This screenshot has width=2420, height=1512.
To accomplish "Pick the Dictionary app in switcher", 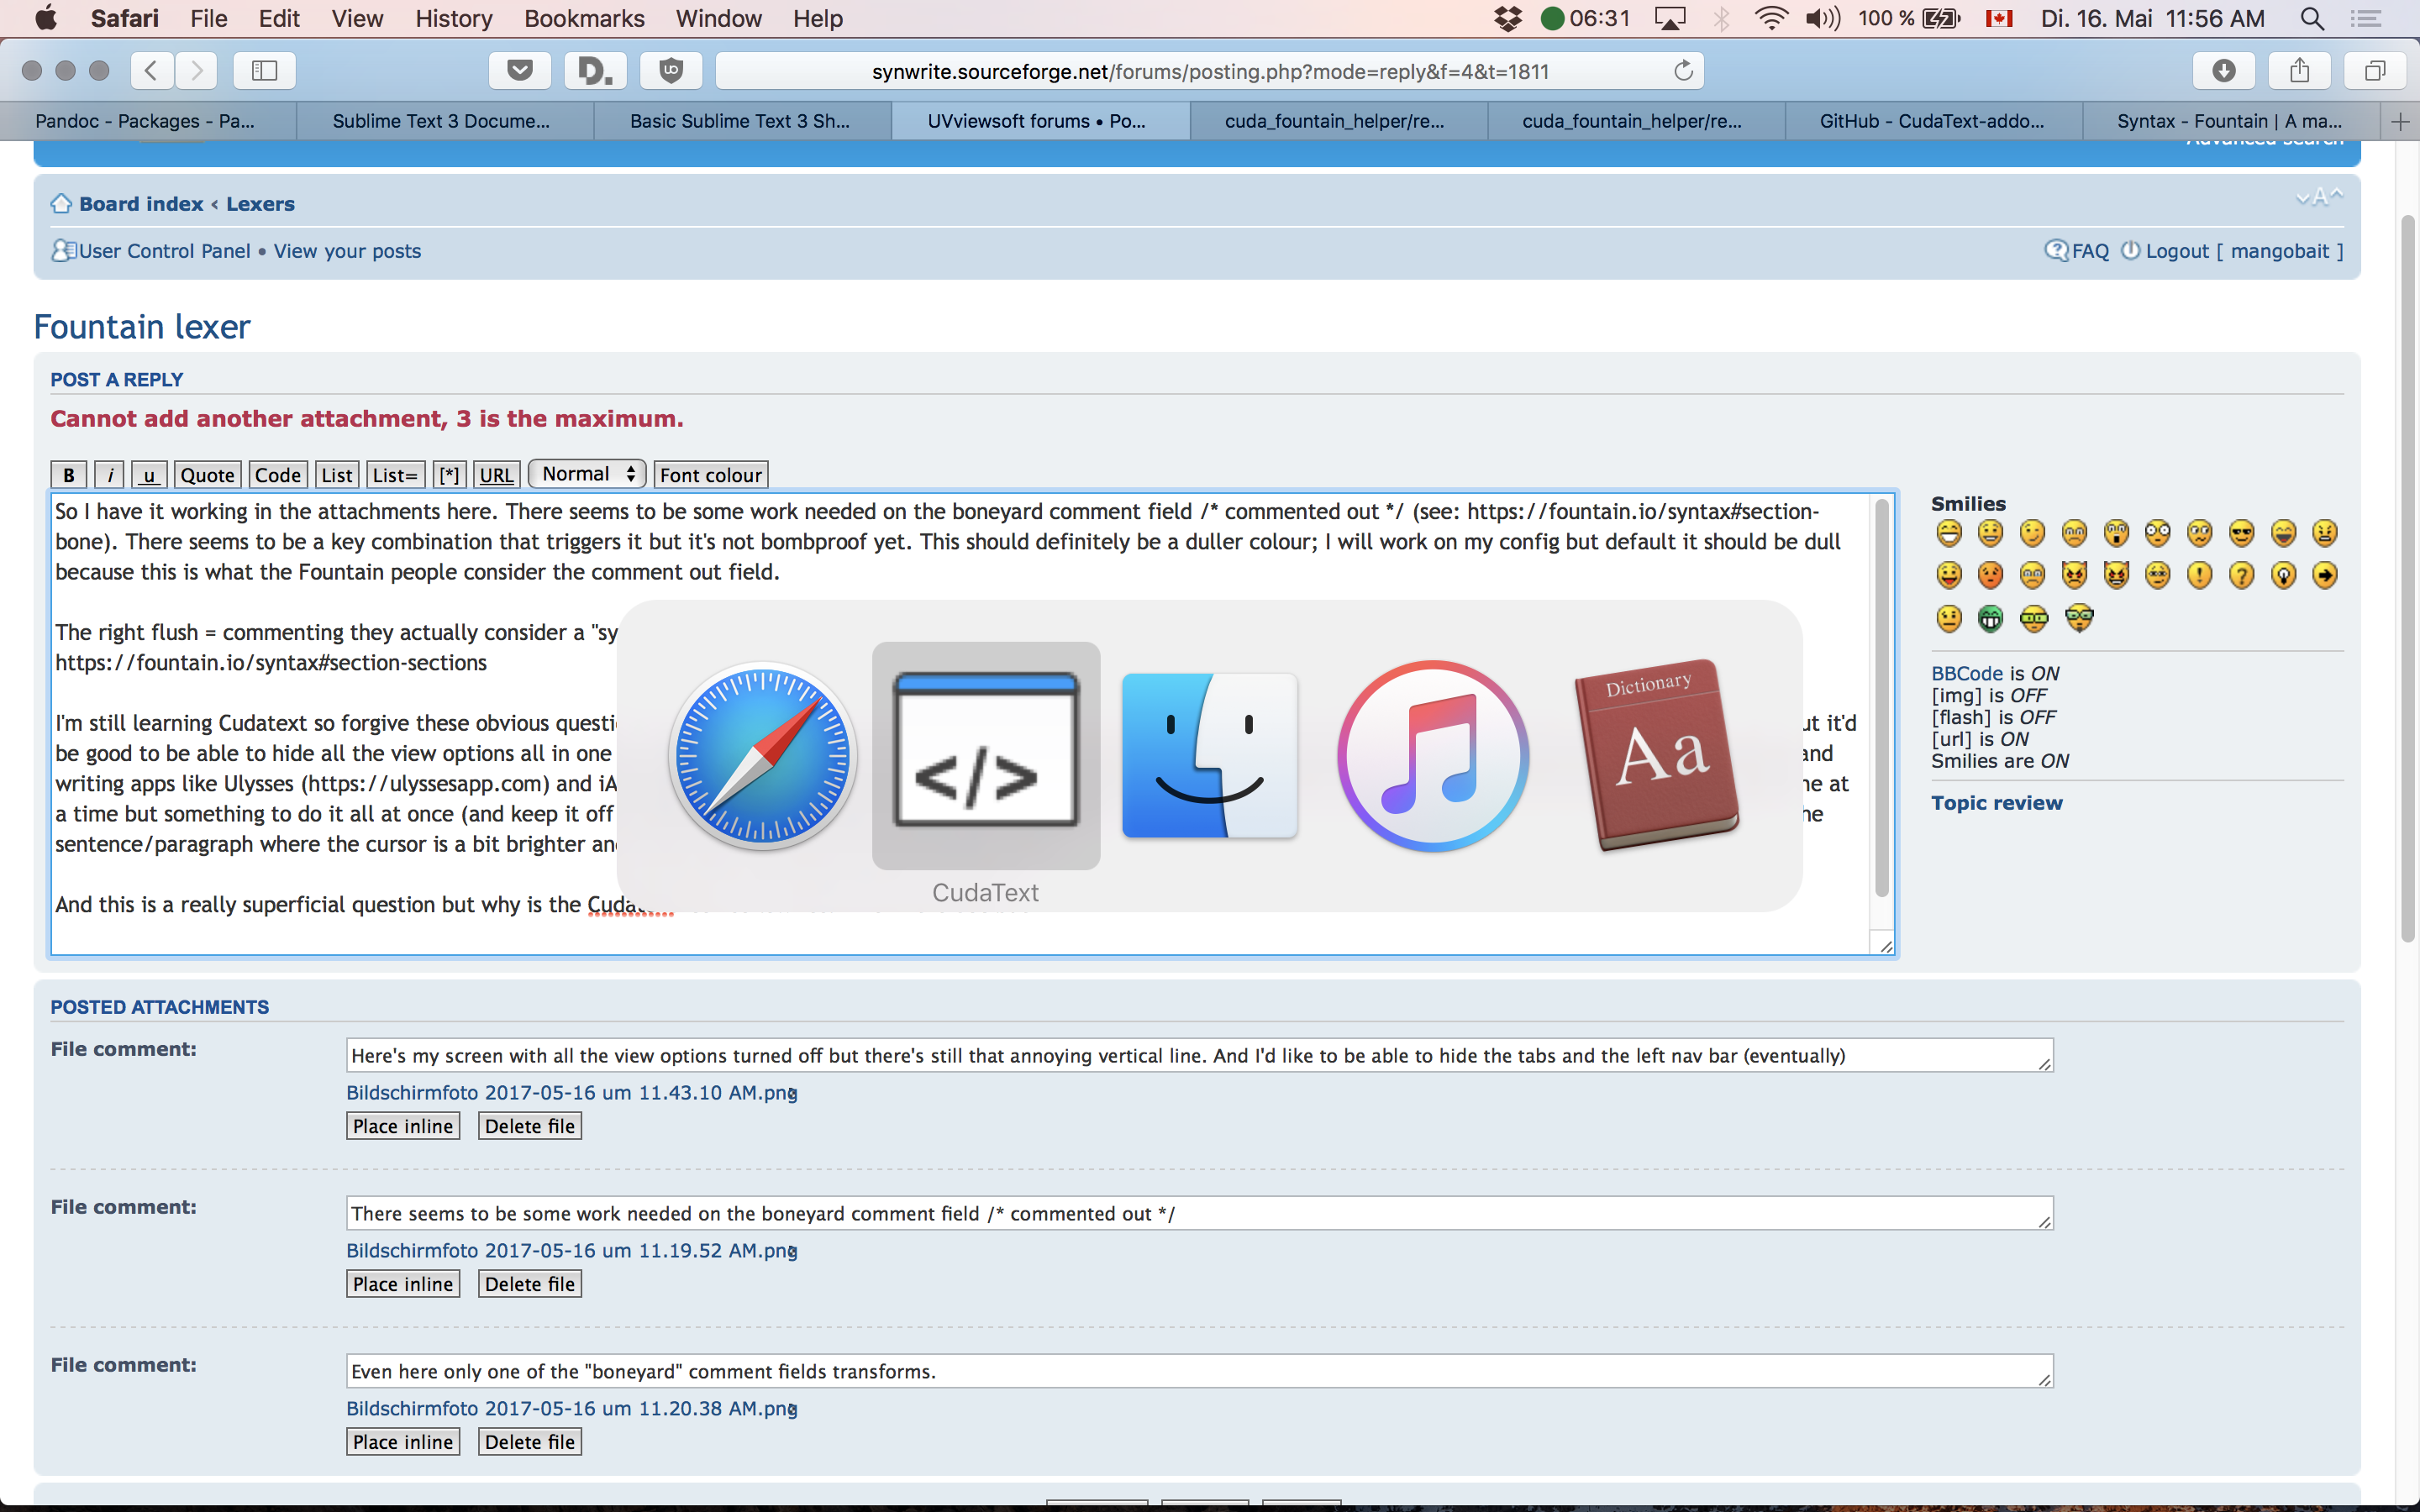I will [x=1656, y=756].
